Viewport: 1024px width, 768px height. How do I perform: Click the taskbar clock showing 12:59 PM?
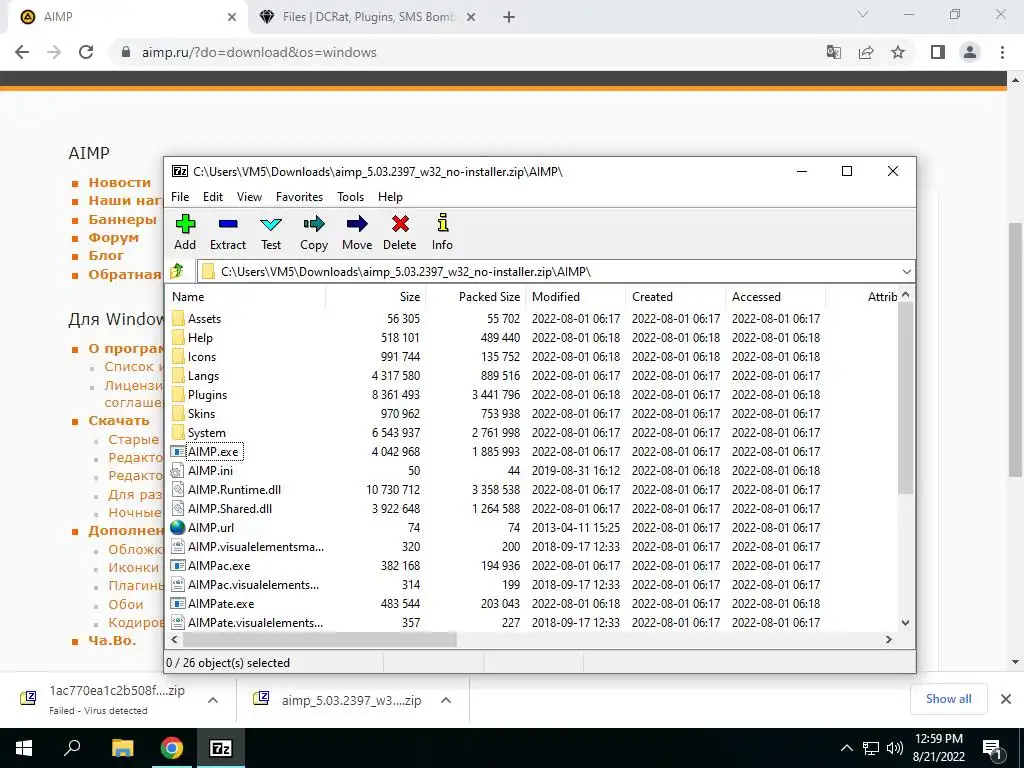(938, 748)
